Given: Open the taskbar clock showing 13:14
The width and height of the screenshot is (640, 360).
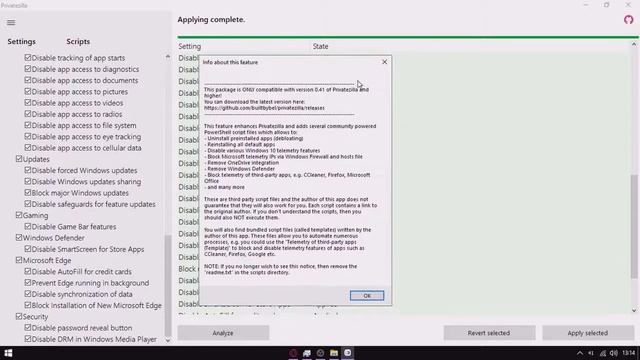Looking at the screenshot, I should pos(629,353).
